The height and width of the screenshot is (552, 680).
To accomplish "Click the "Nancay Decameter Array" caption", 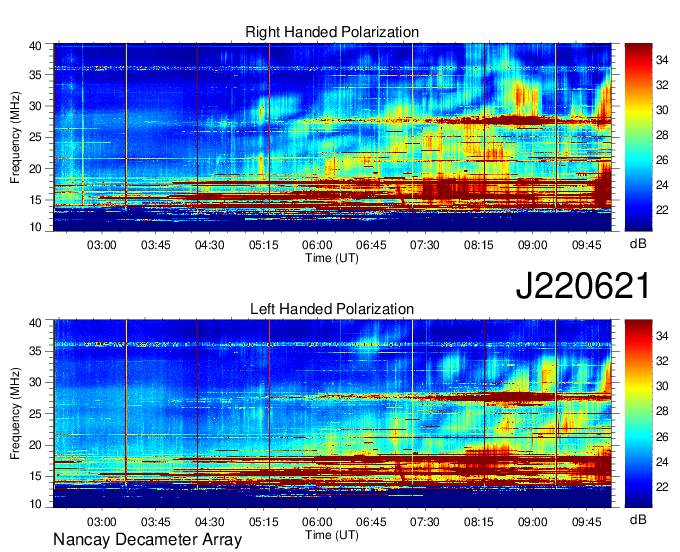I will click(147, 539).
